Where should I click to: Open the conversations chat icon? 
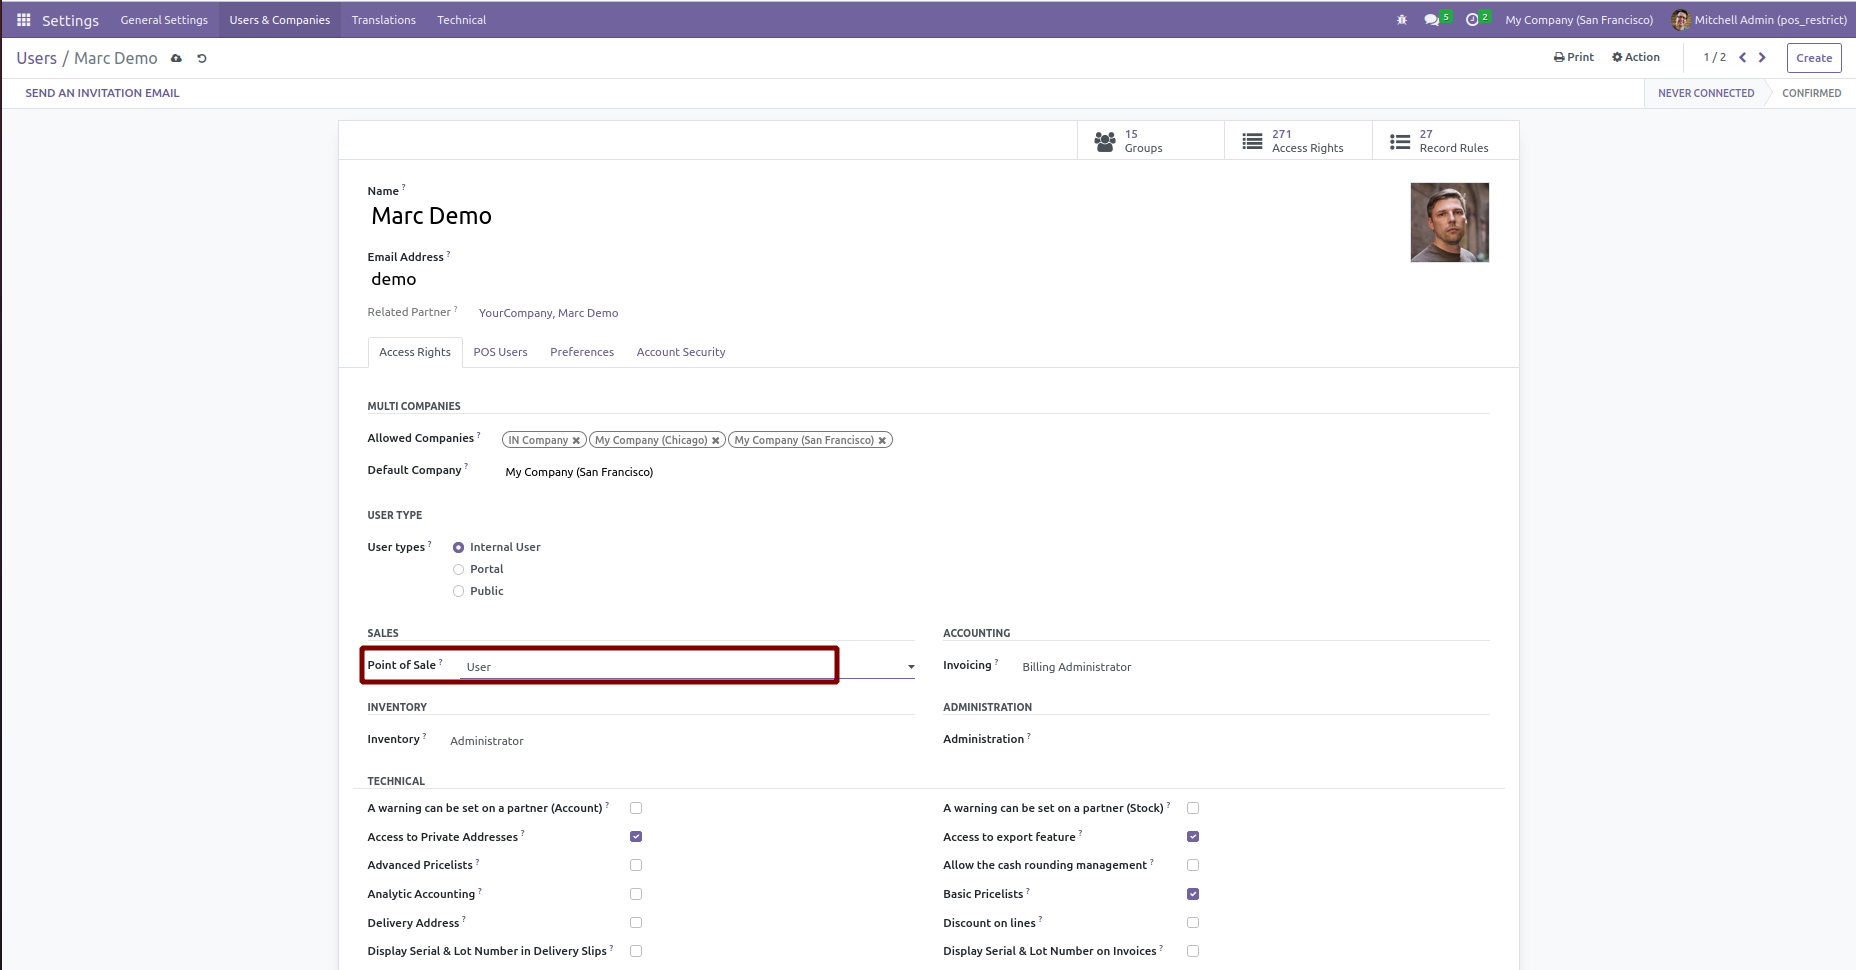pos(1432,20)
